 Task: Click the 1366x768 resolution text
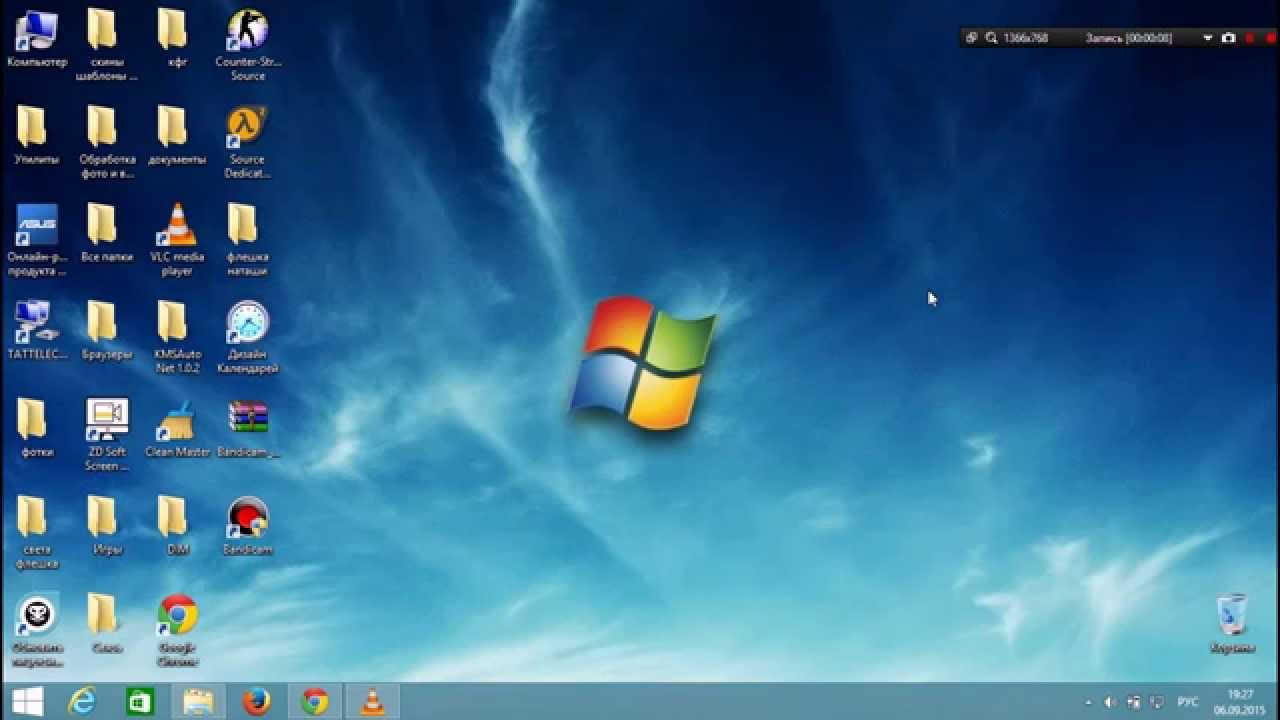tap(1025, 38)
